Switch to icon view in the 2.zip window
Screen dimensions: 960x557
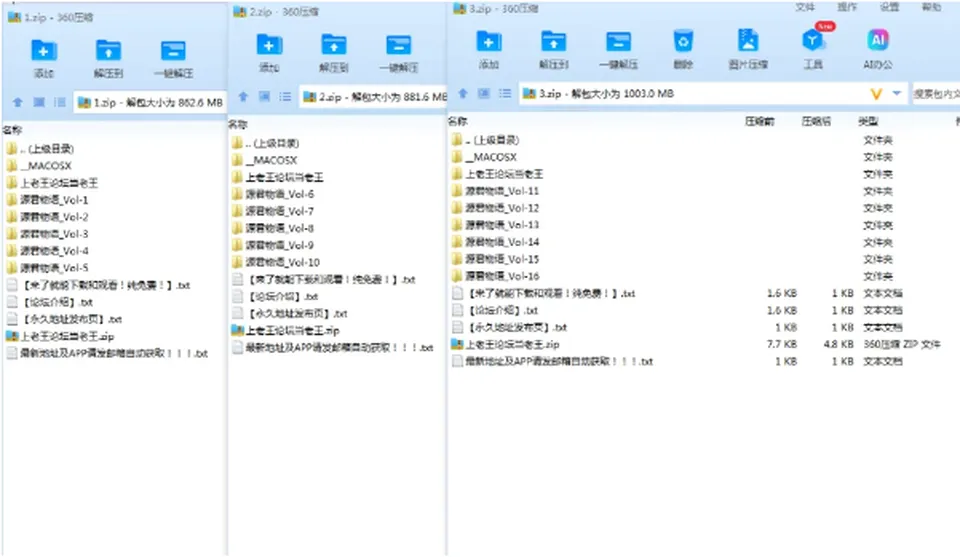[264, 97]
